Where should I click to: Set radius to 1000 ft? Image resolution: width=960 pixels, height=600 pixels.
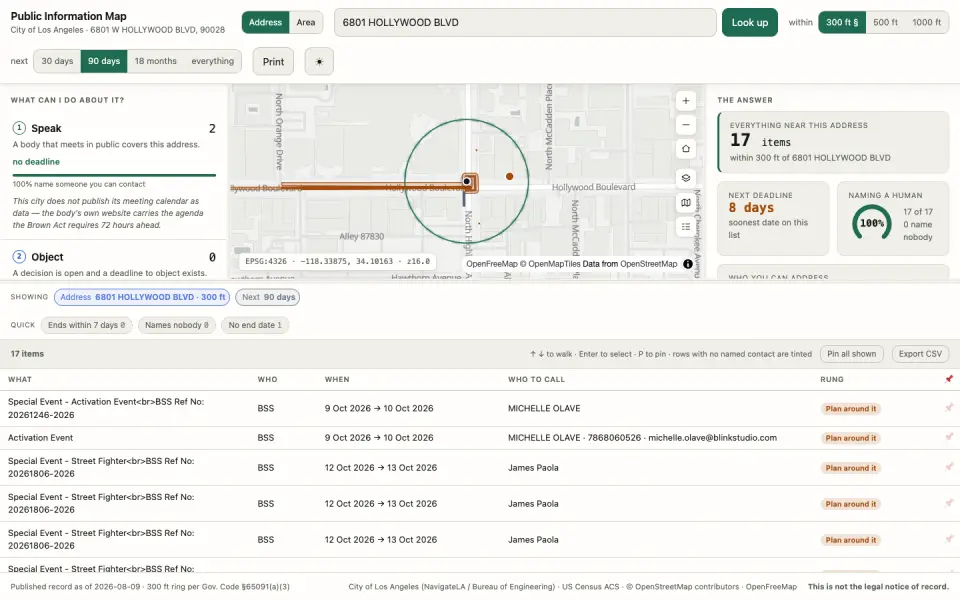click(926, 22)
